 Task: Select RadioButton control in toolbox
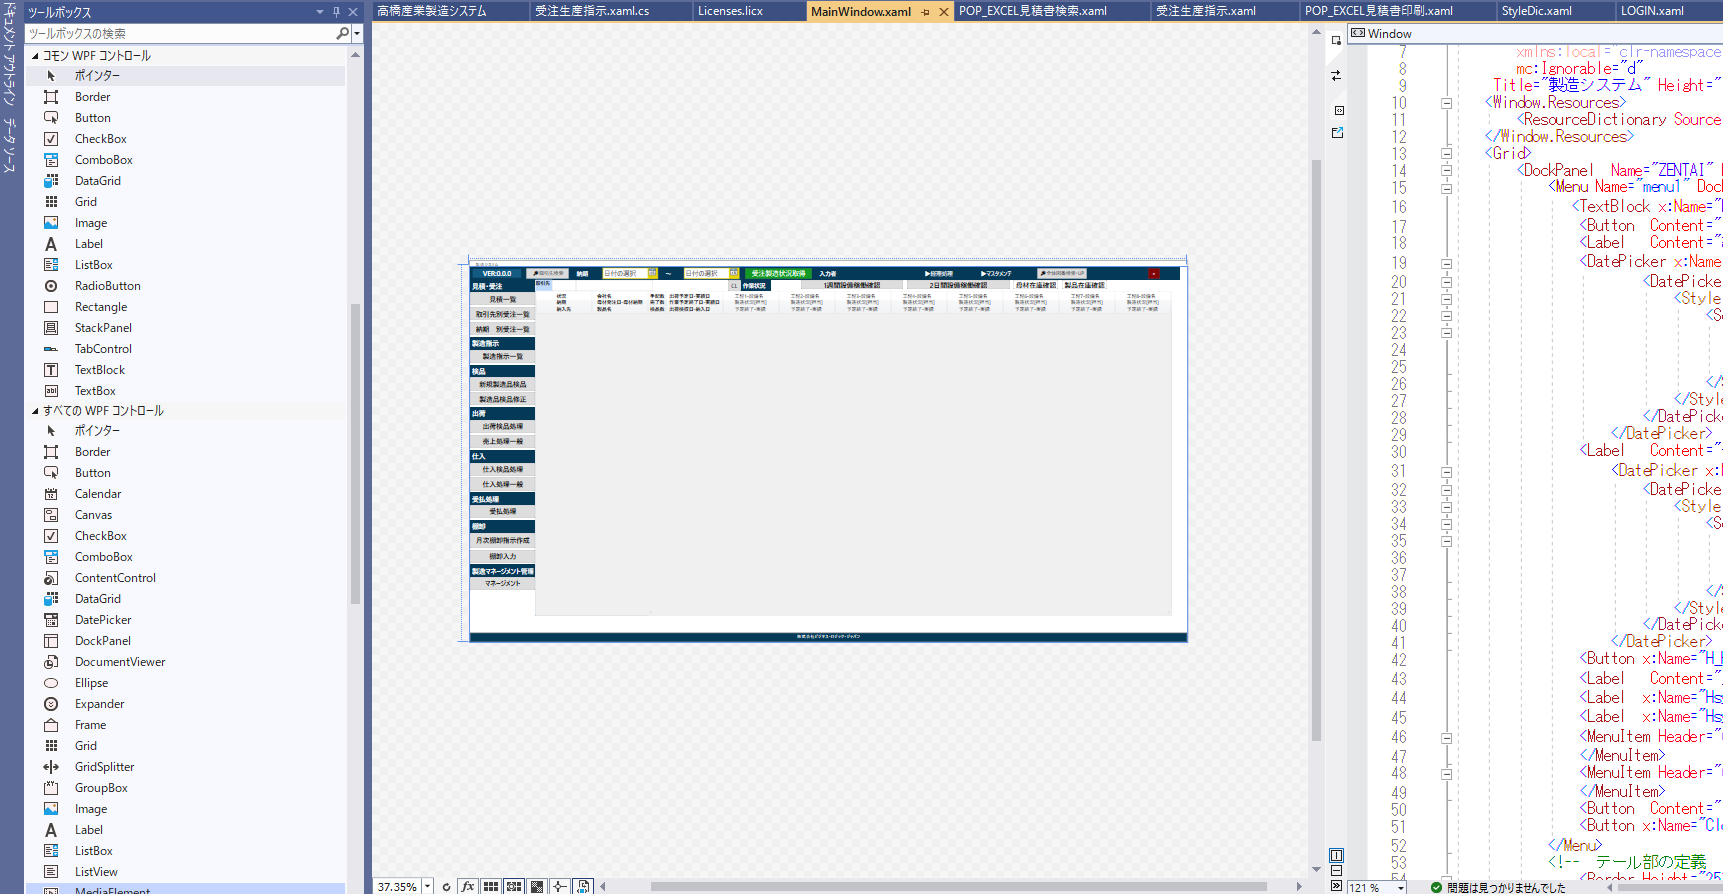(107, 286)
